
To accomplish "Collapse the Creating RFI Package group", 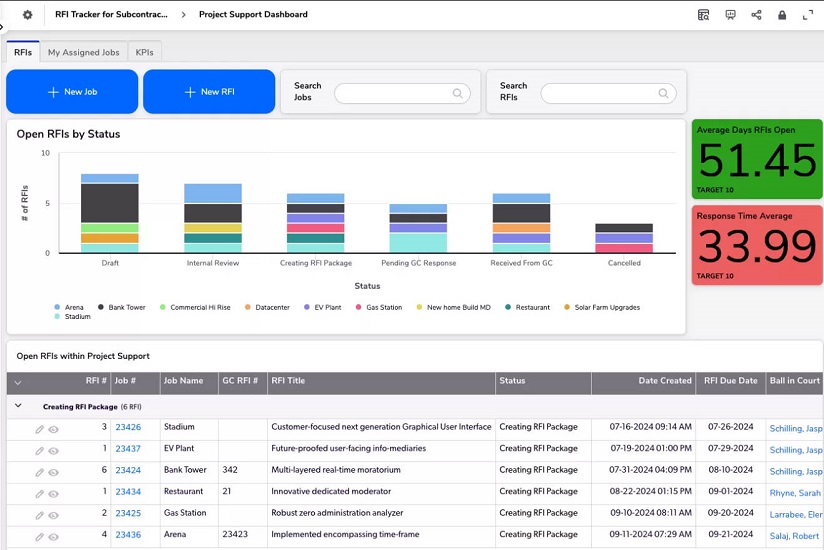I will point(18,407).
